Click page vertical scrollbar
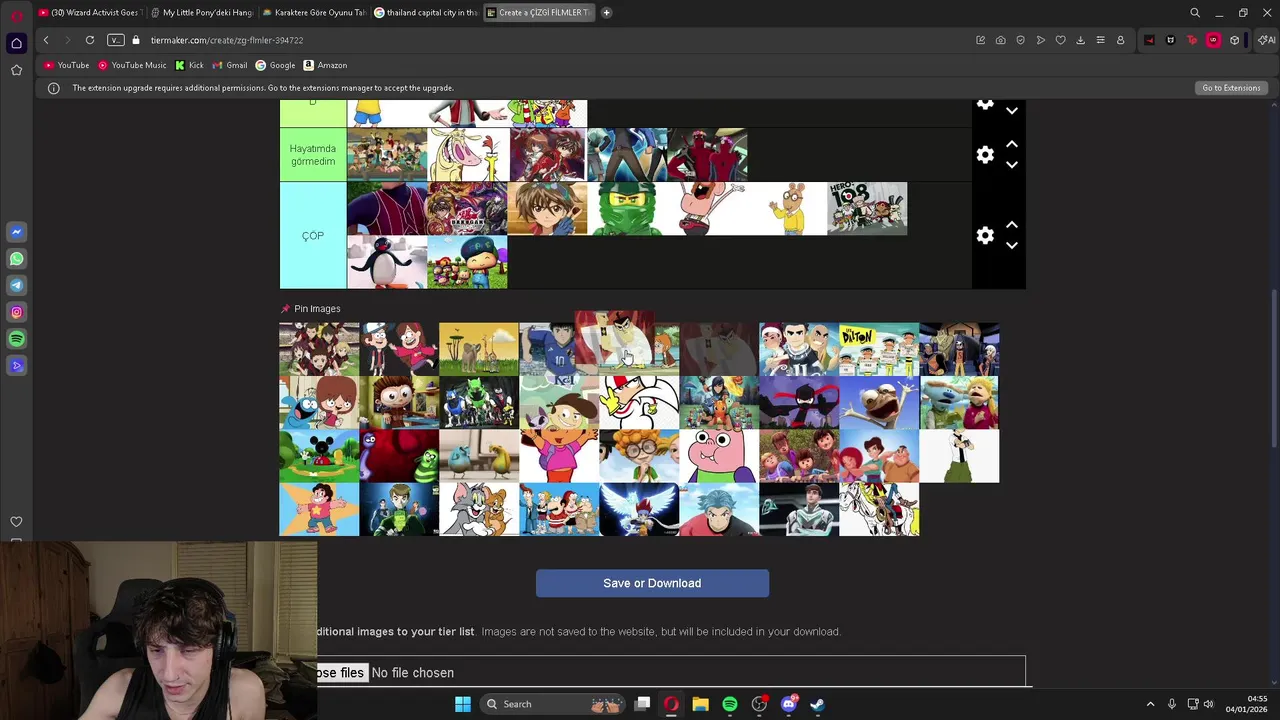 click(1275, 370)
